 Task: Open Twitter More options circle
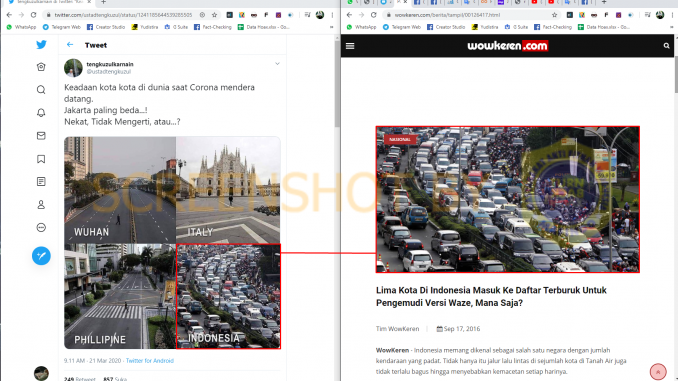coord(41,227)
